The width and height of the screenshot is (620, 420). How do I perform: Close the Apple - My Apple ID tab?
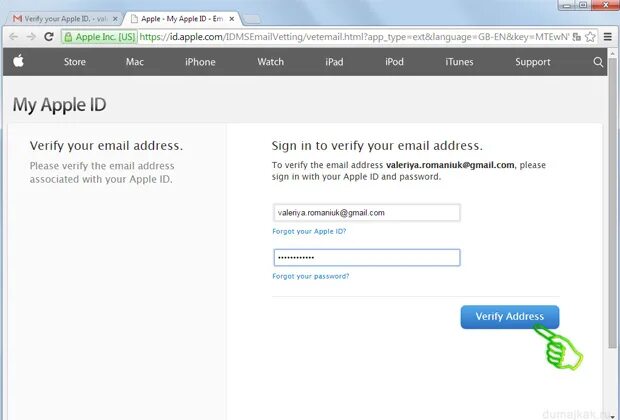(232, 19)
